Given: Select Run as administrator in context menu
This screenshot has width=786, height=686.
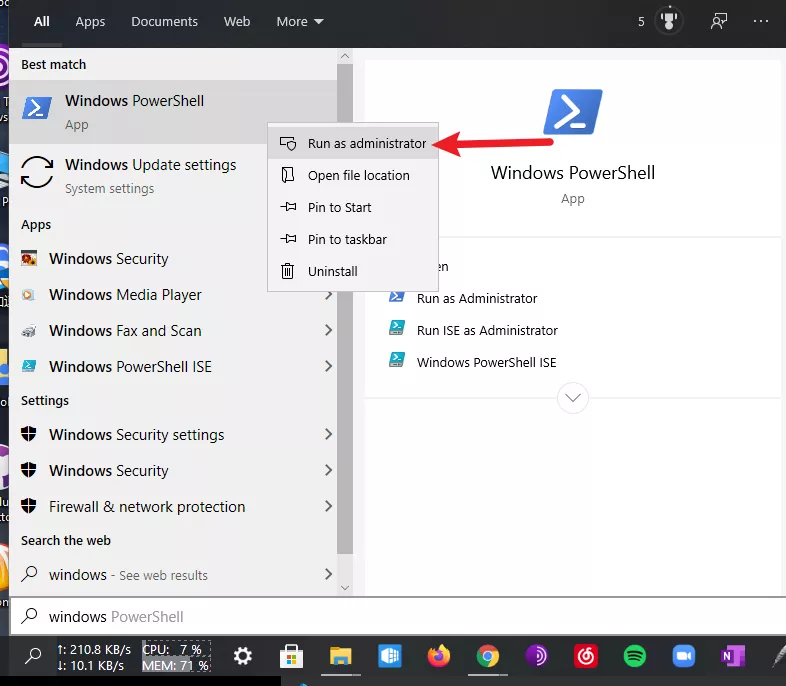Looking at the screenshot, I should [x=353, y=143].
